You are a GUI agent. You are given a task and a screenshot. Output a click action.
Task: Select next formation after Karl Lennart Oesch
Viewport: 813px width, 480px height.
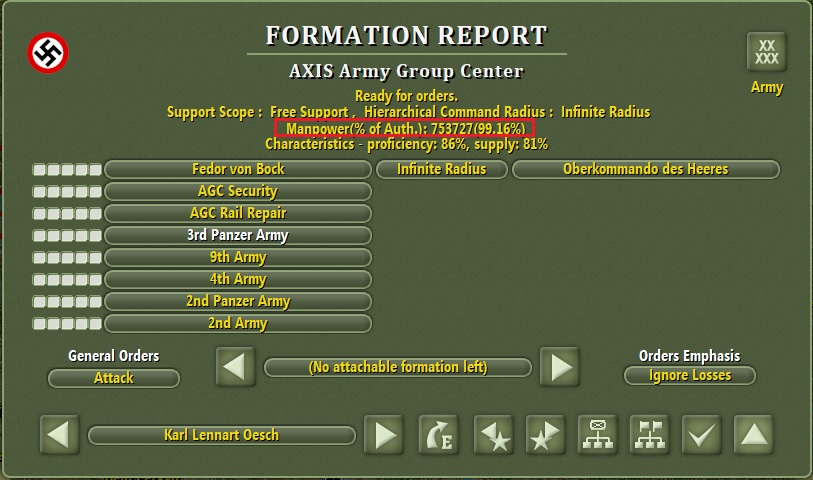384,434
